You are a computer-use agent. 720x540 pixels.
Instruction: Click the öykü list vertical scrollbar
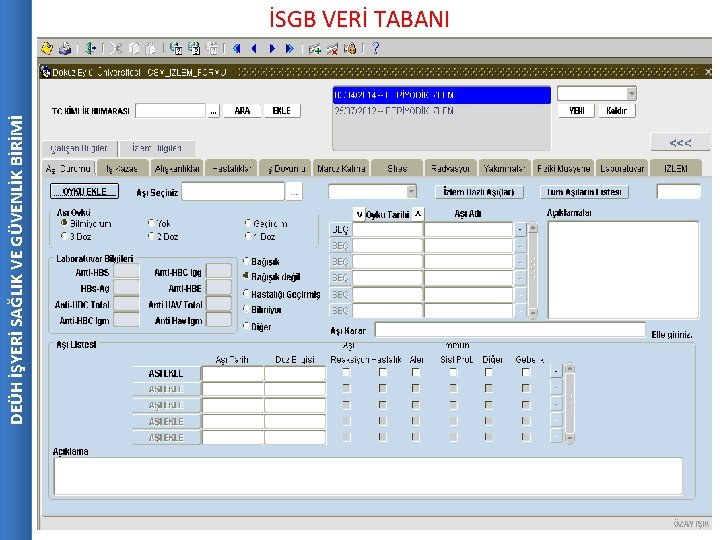tap(533, 270)
